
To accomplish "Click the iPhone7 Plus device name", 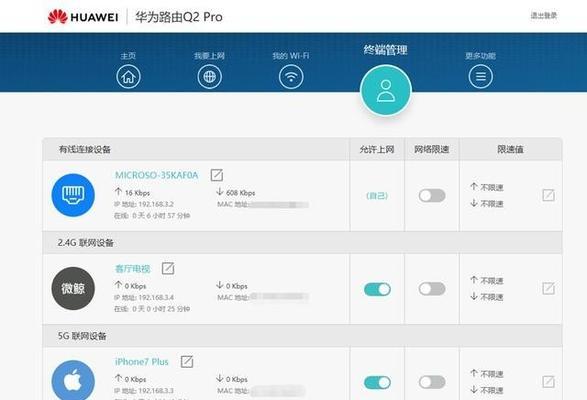I will (142, 362).
